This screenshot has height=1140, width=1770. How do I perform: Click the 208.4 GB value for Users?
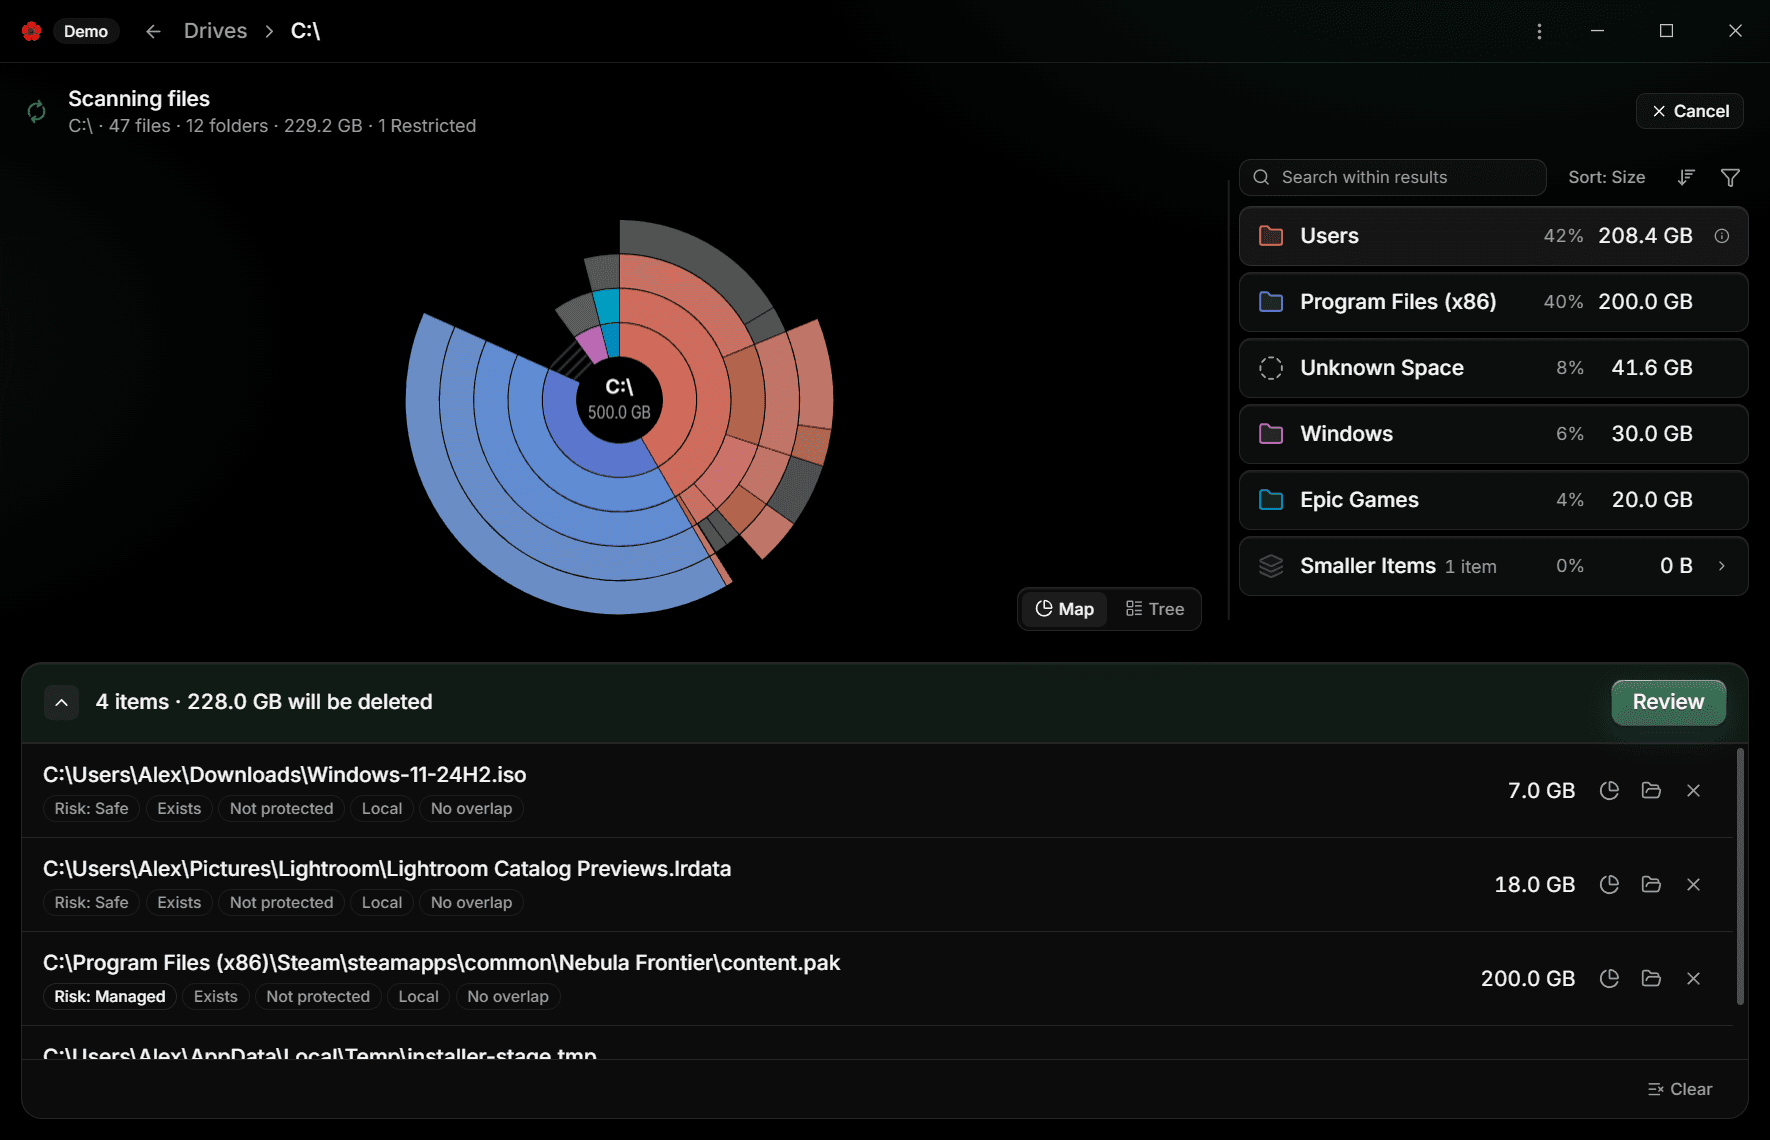1645,236
